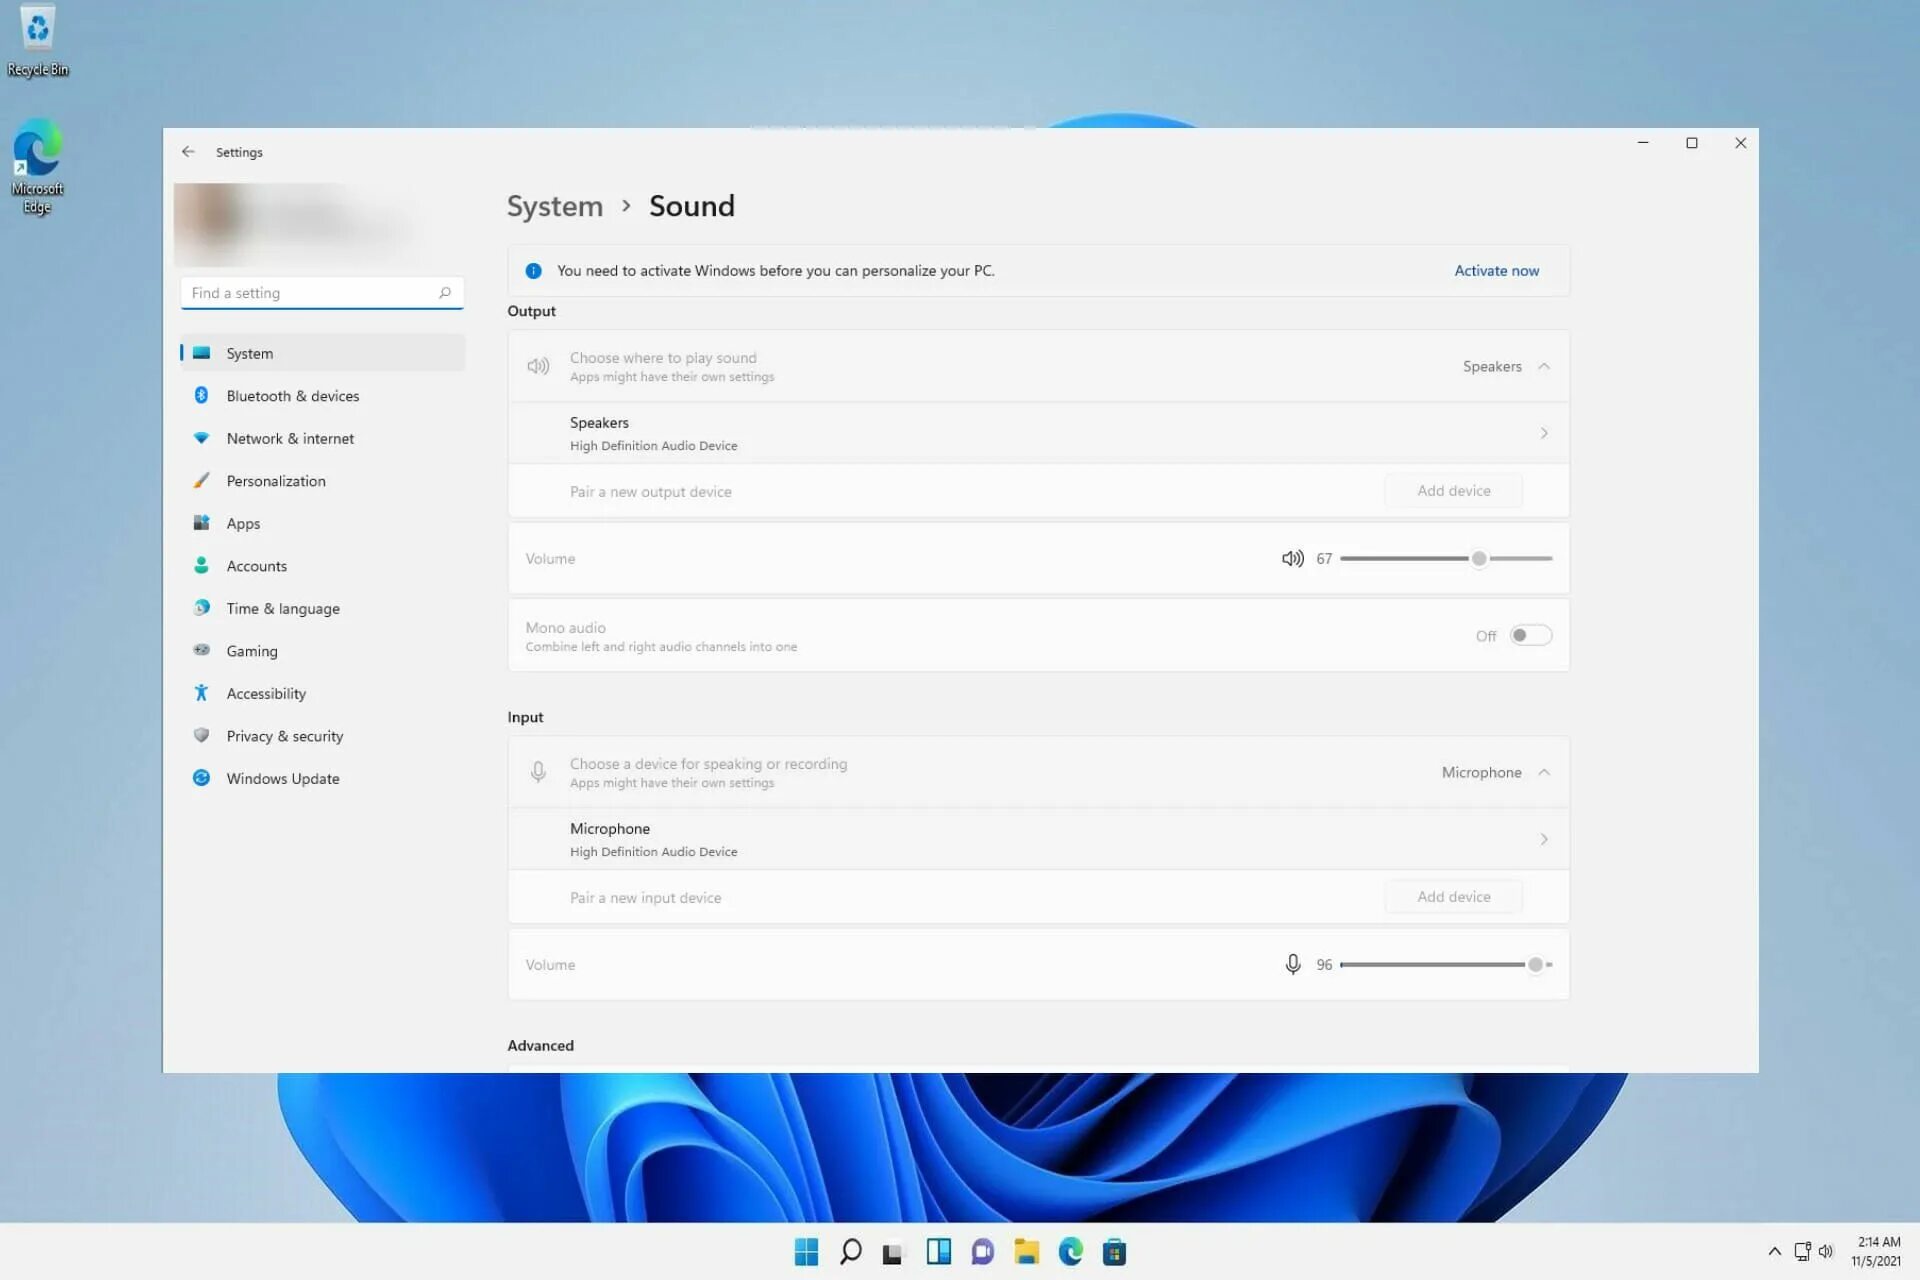Click the Bluetooth & devices icon
Screen dimensions: 1920x1280
(x=200, y=396)
